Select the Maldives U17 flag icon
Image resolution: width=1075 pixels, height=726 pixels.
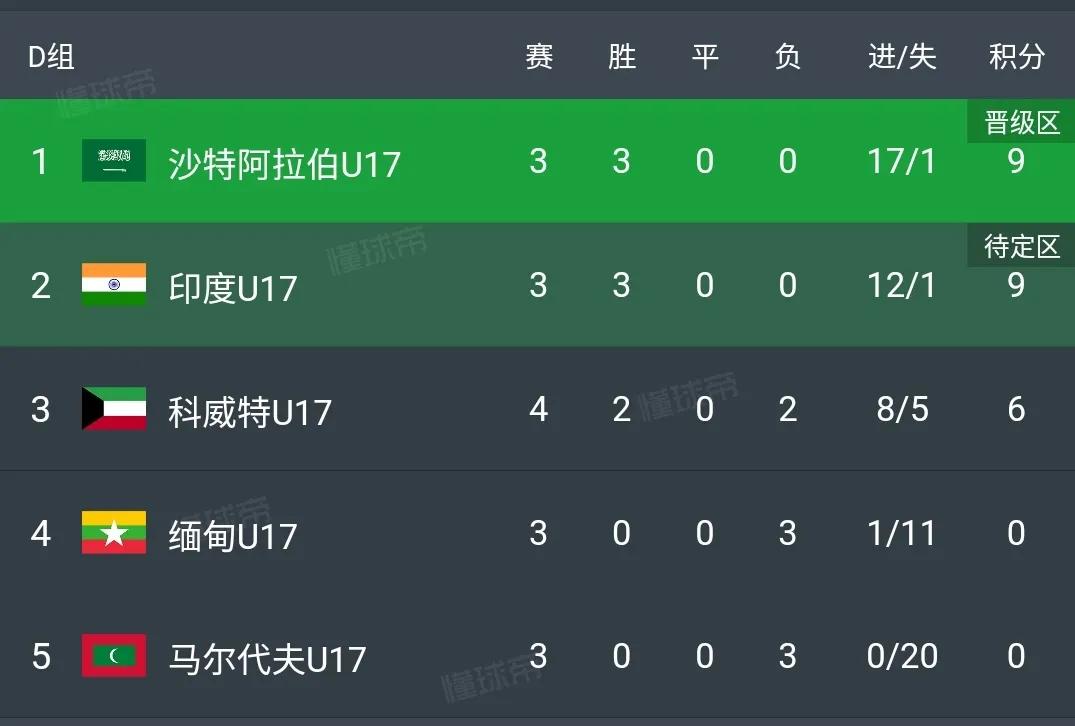coord(113,657)
